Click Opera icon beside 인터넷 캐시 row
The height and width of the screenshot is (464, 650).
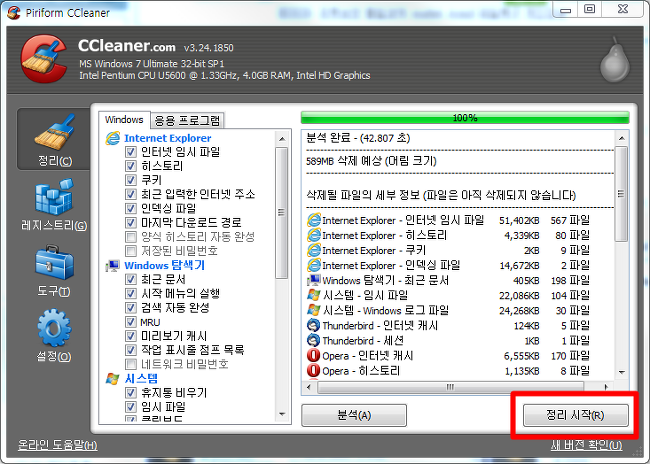coord(314,355)
